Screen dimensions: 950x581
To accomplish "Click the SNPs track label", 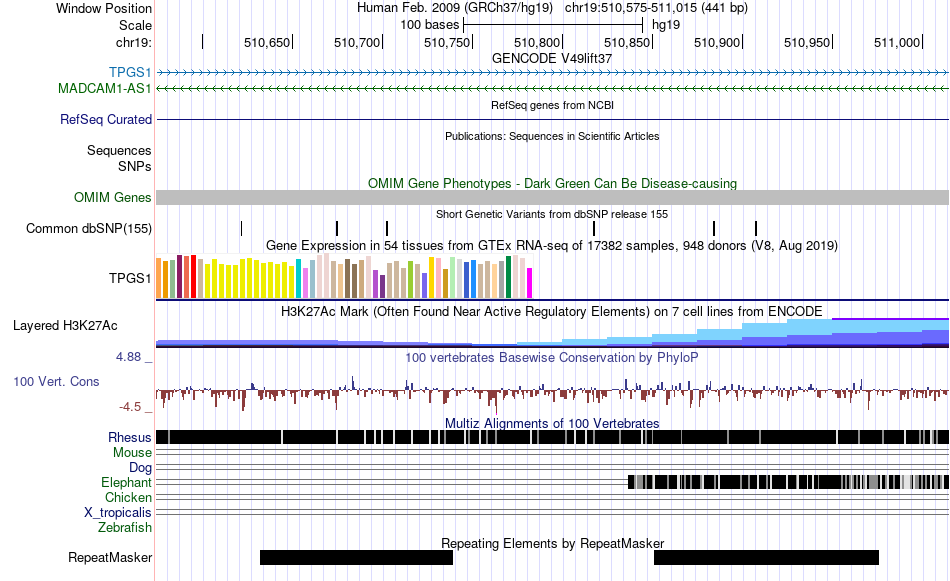I will (x=135, y=166).
